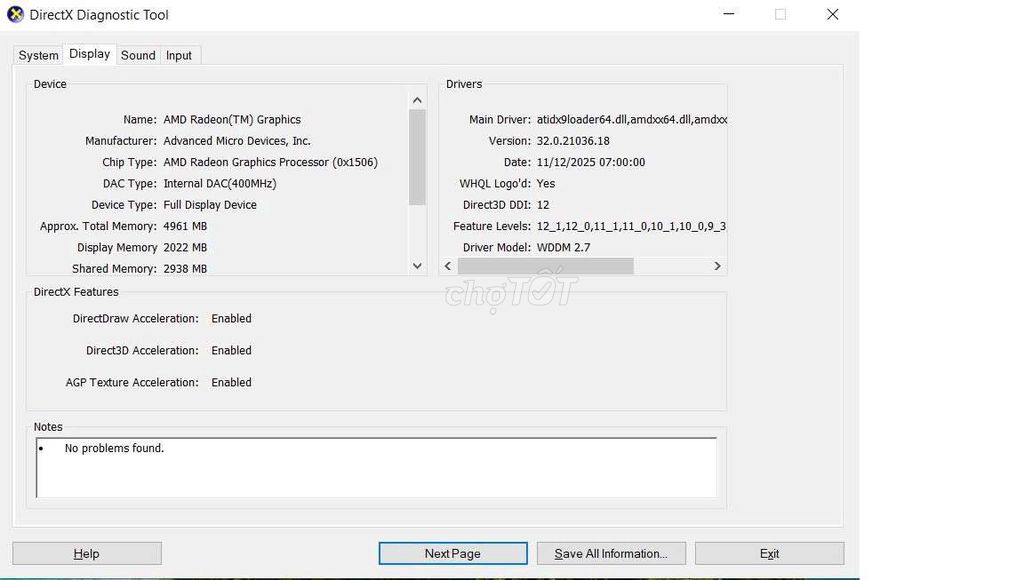Click the Help button
This screenshot has height=580, width=1024.
87,553
